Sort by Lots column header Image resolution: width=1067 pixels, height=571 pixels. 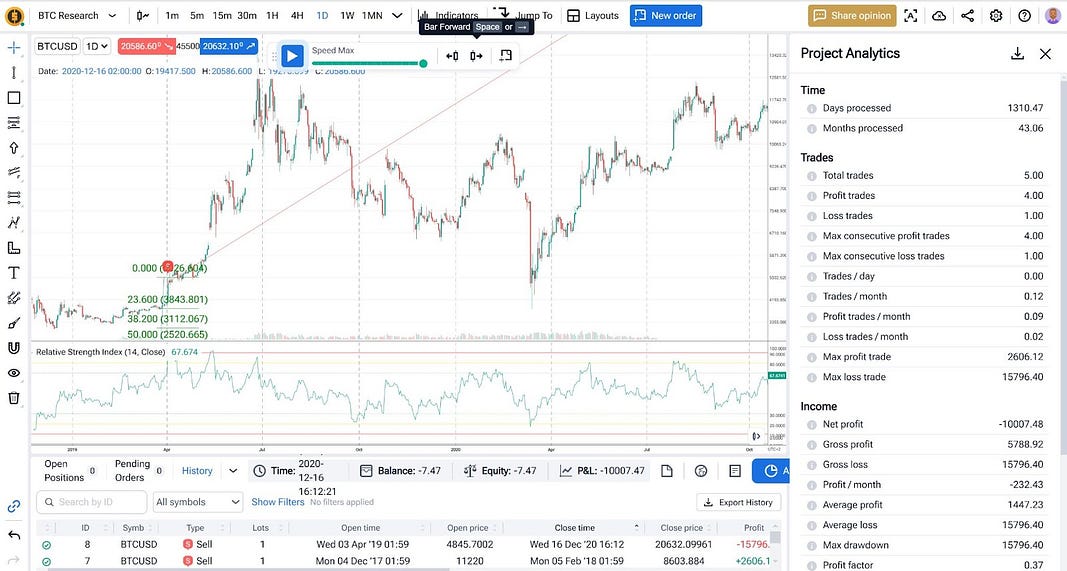click(261, 527)
